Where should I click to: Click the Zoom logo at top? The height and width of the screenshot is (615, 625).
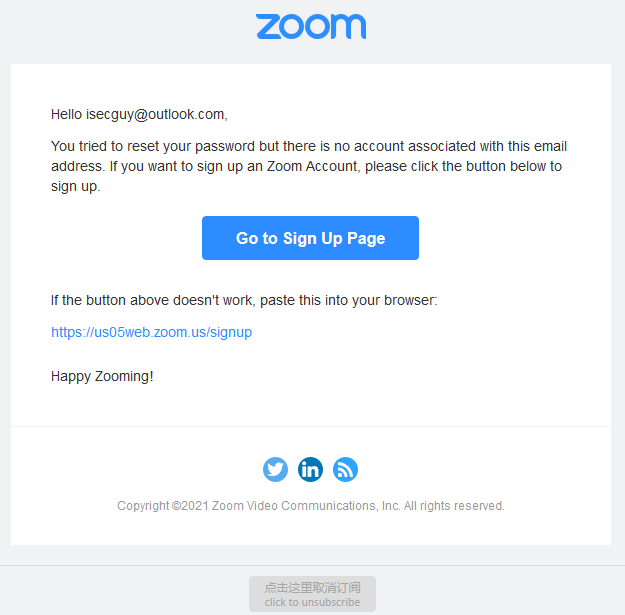click(x=311, y=26)
